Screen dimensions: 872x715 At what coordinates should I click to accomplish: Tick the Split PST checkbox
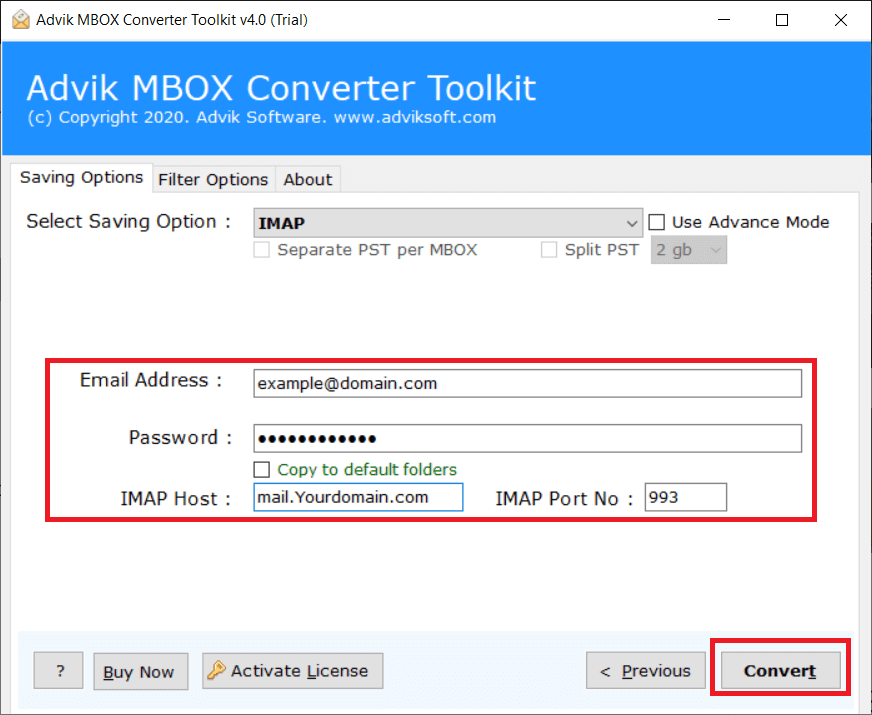pos(549,250)
